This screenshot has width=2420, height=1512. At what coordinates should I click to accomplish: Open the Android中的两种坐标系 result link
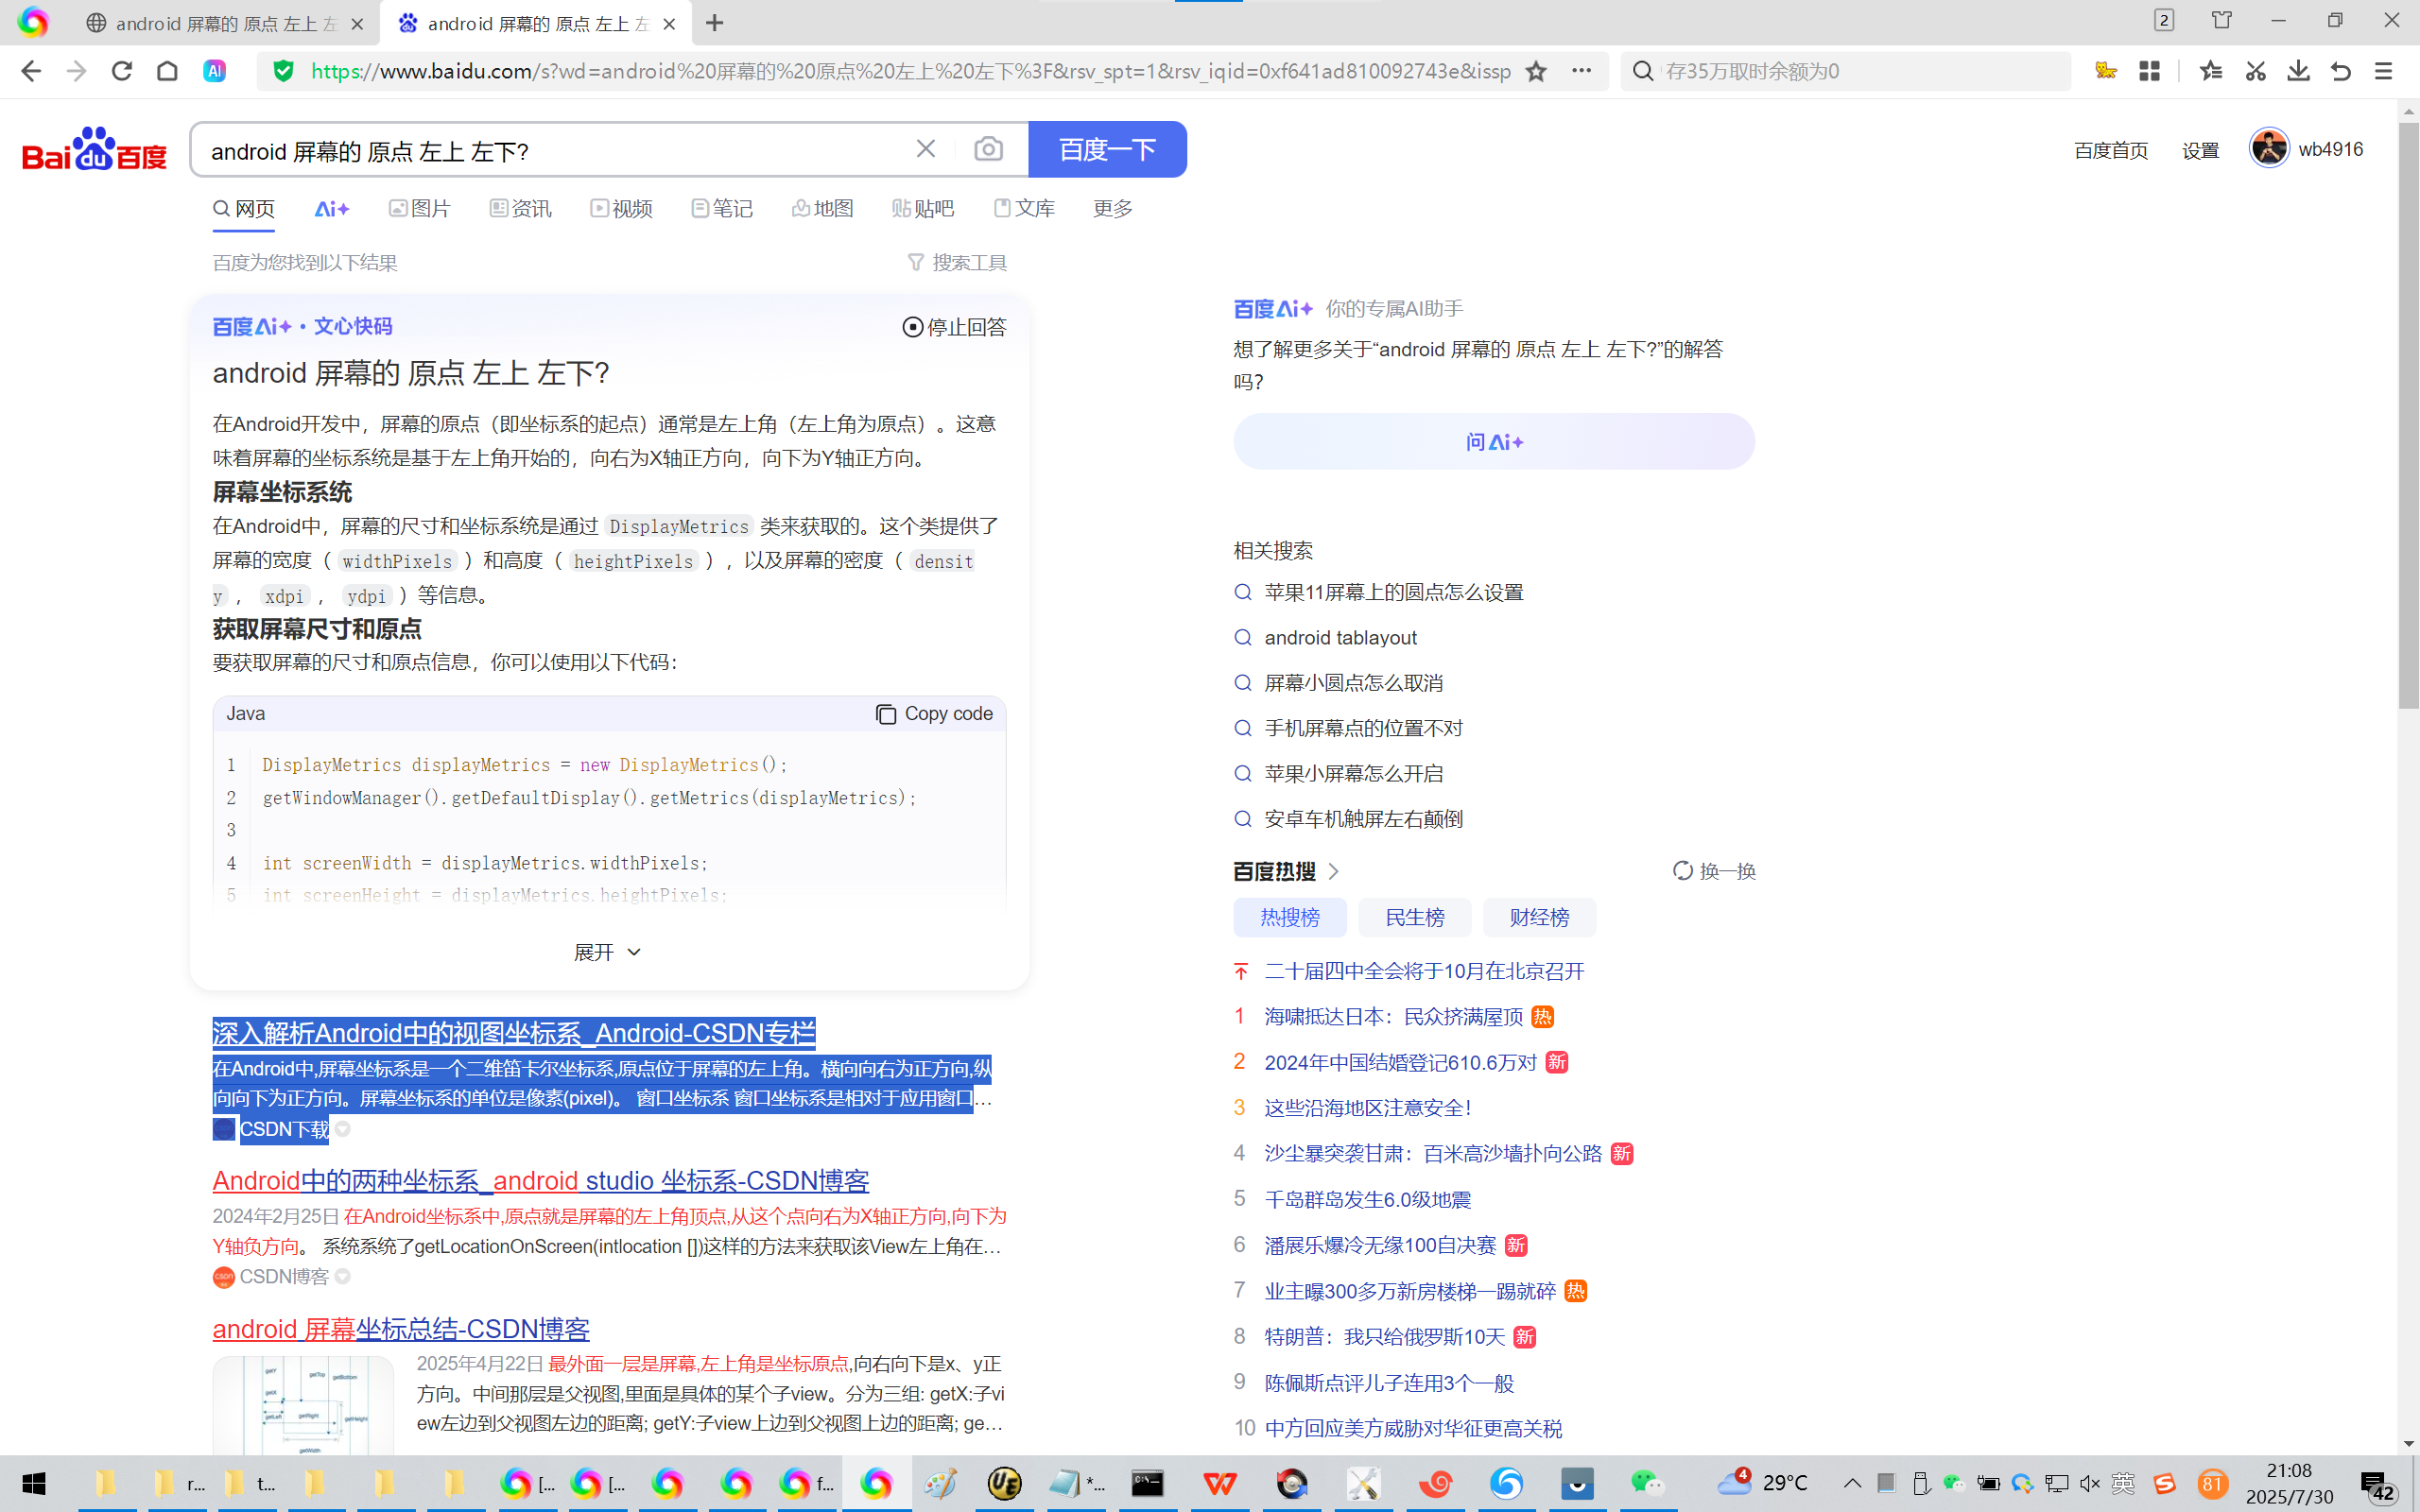point(540,1181)
